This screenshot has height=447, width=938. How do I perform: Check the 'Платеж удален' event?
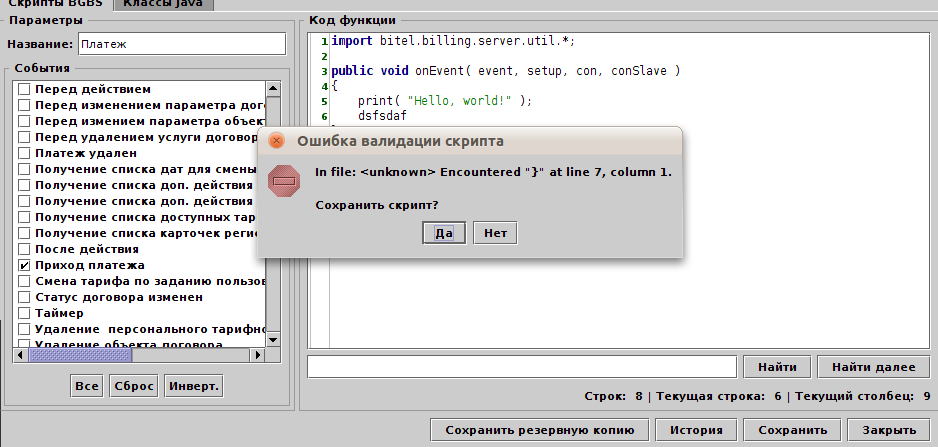[x=24, y=153]
